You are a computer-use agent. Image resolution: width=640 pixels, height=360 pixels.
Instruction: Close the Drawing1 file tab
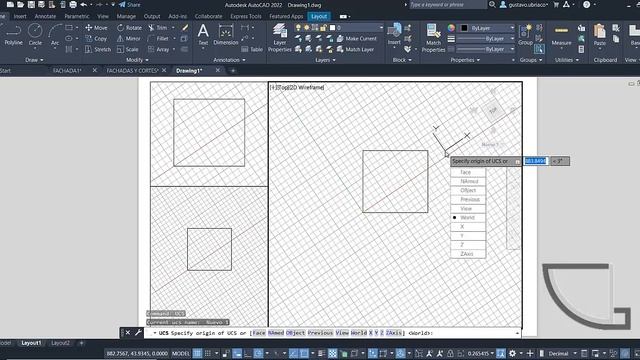coord(218,70)
